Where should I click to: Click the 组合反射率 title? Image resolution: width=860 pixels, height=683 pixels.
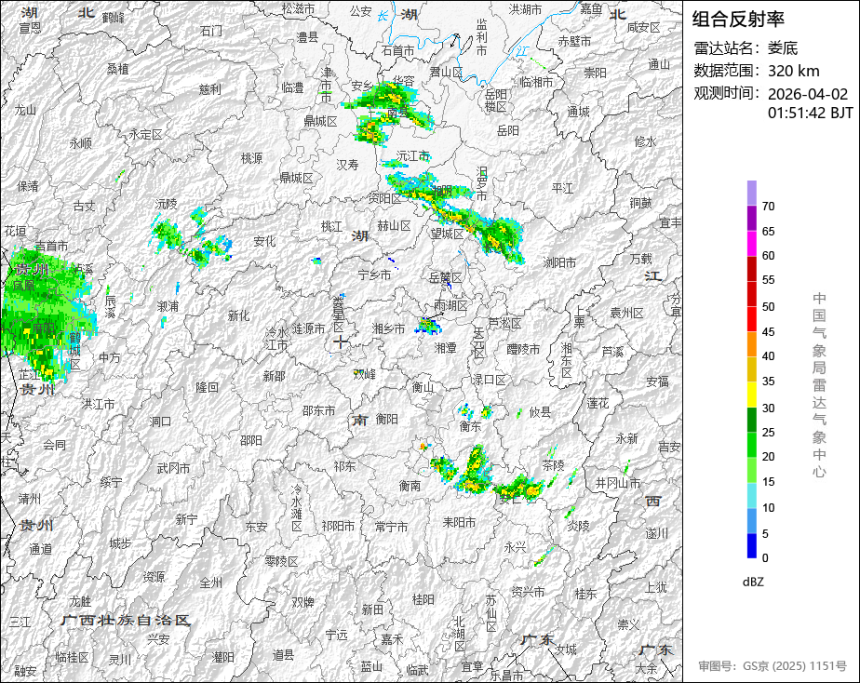pos(738,19)
